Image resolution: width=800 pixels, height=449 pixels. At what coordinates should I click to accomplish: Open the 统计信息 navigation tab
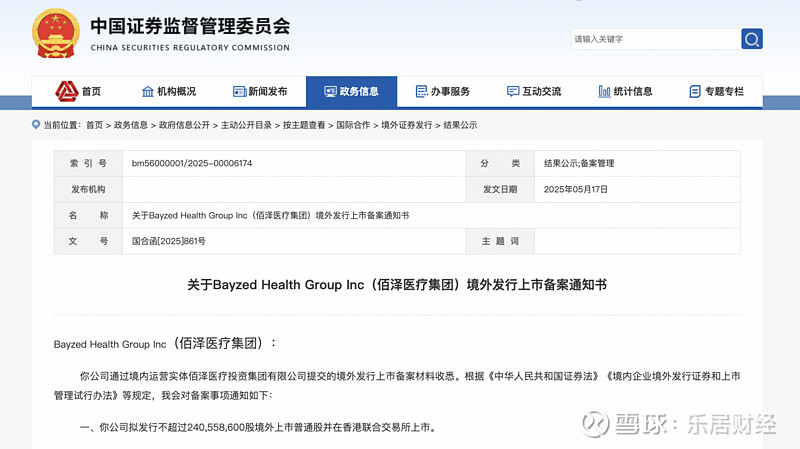tap(626, 91)
